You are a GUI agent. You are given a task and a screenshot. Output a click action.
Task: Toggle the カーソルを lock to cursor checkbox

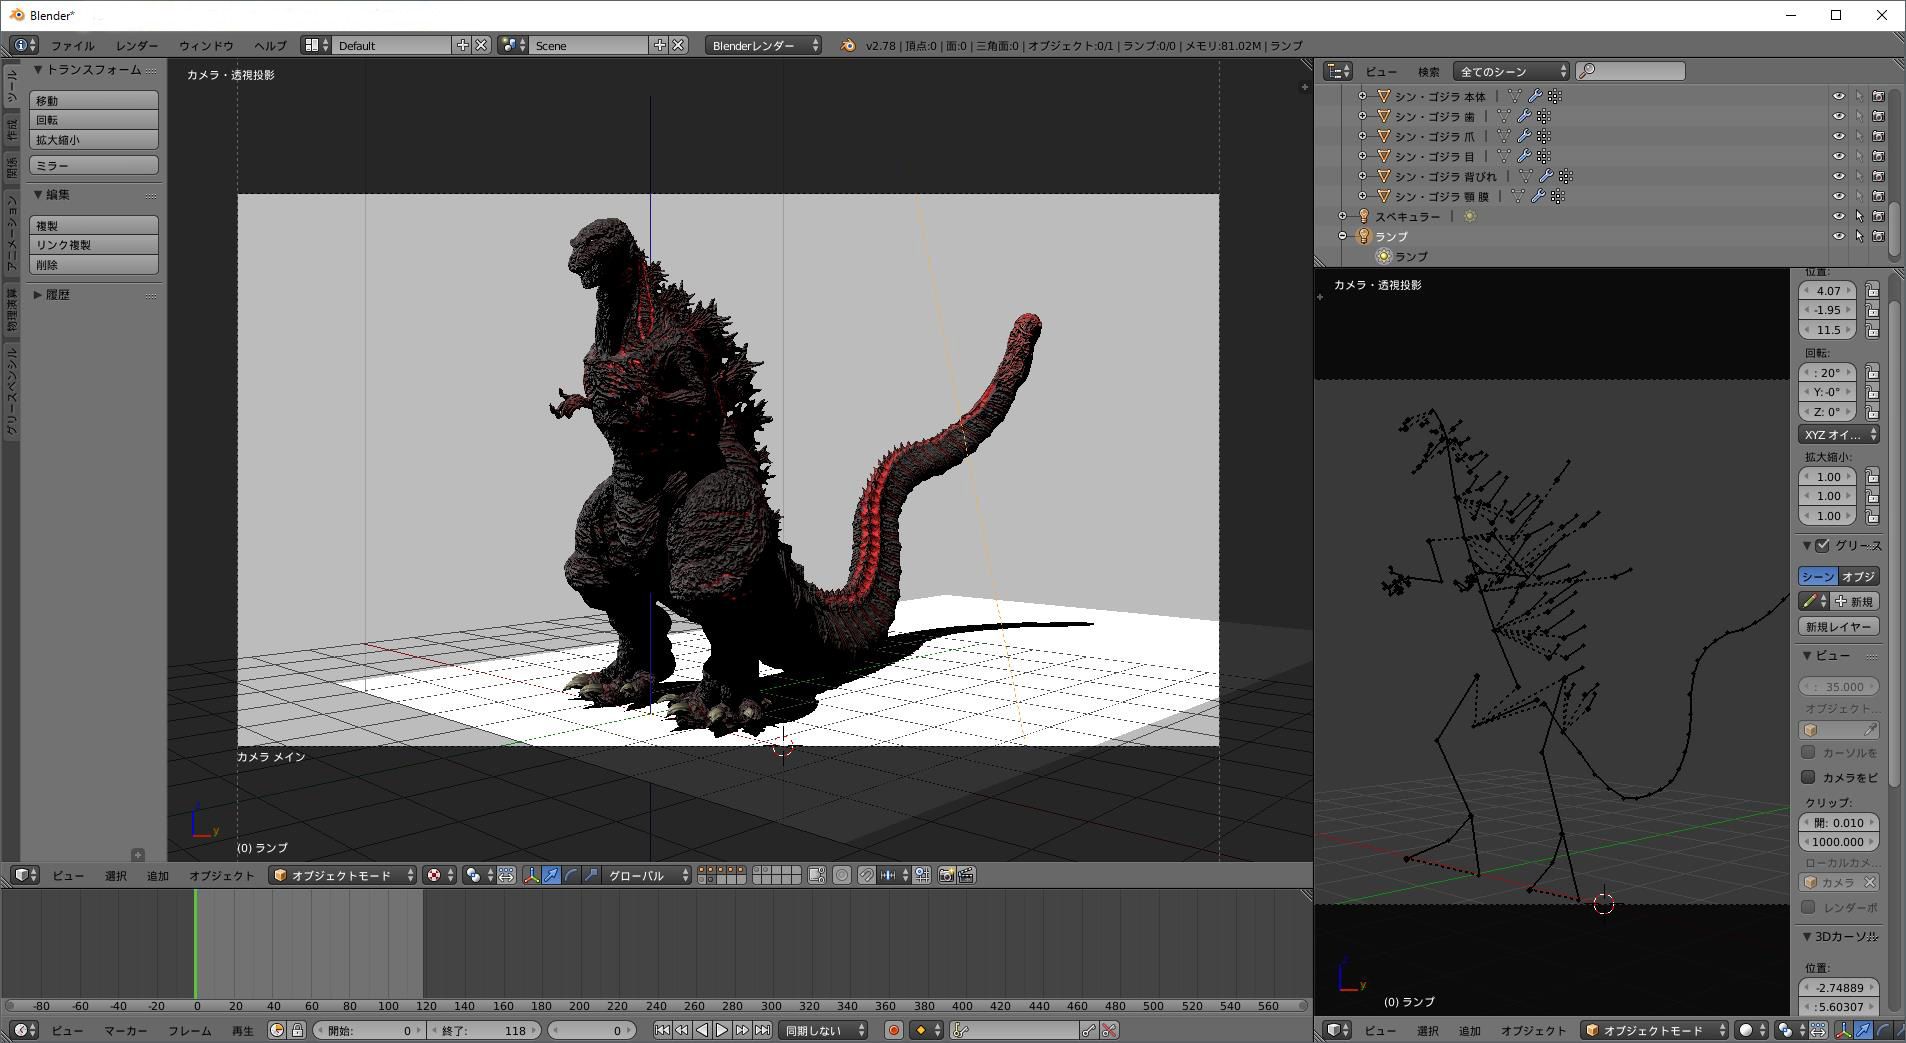pyautogui.click(x=1808, y=752)
